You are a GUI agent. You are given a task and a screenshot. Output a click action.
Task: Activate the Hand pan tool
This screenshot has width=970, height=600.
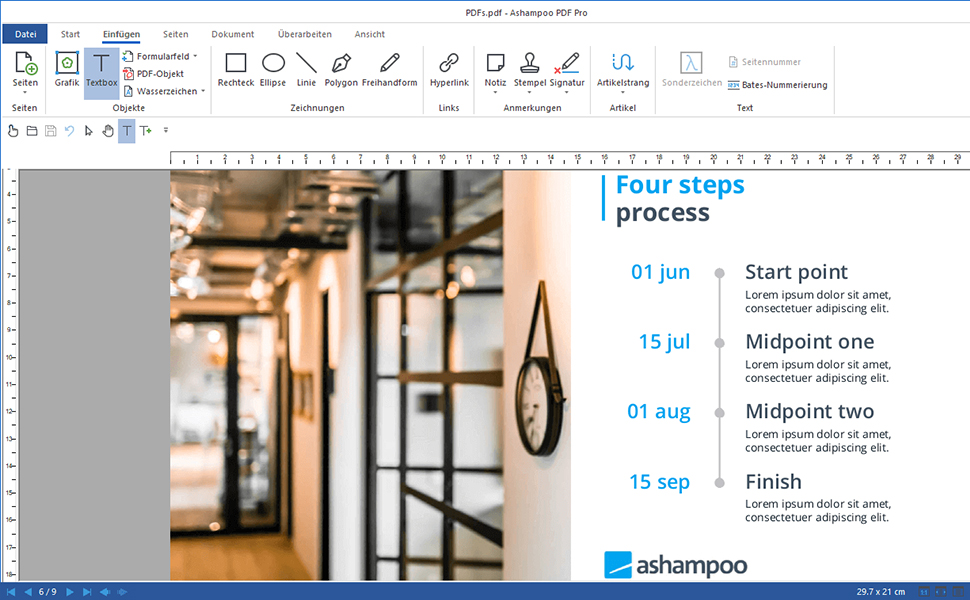(107, 130)
